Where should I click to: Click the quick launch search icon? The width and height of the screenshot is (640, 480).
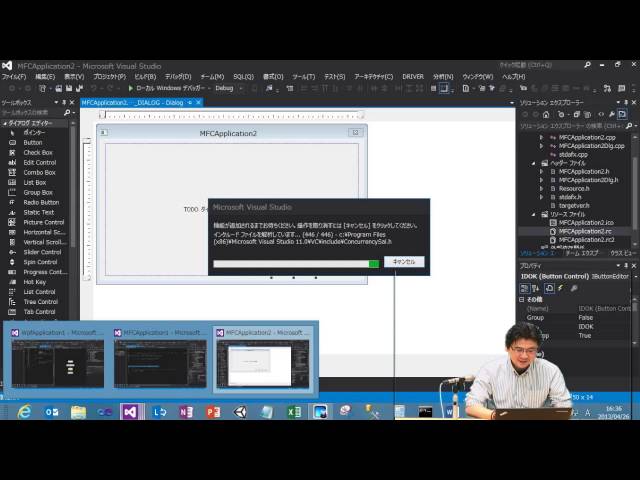click(x=587, y=65)
